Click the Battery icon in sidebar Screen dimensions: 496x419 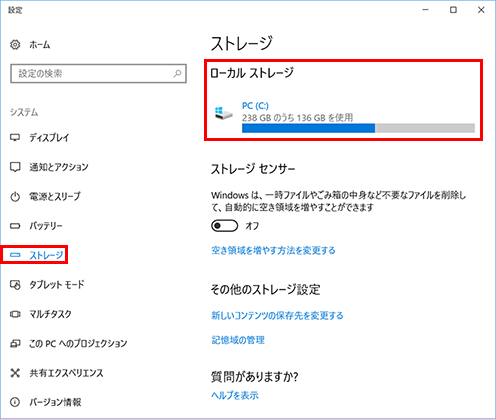(x=15, y=226)
